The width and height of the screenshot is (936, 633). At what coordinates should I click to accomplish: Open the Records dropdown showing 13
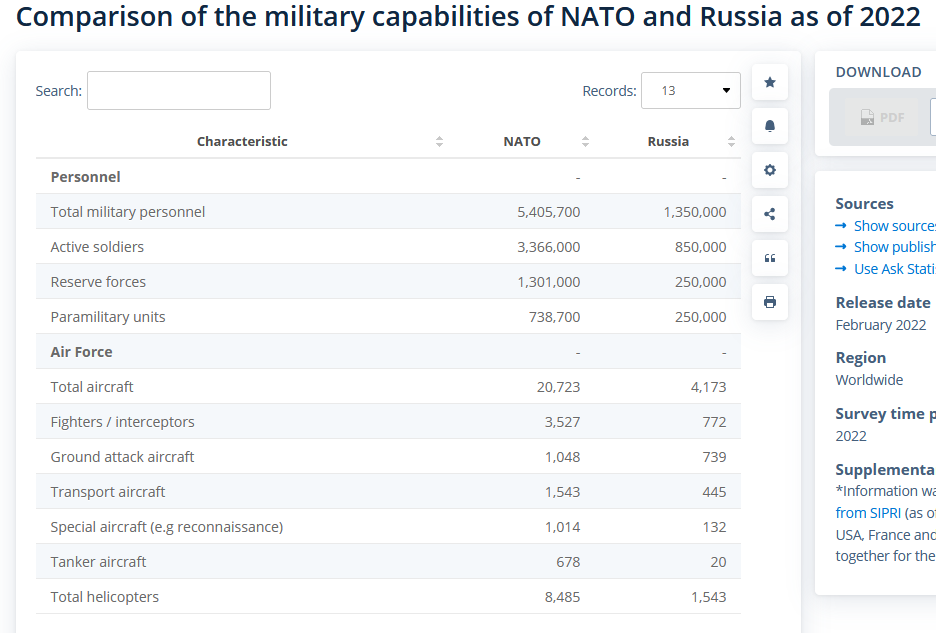point(691,91)
